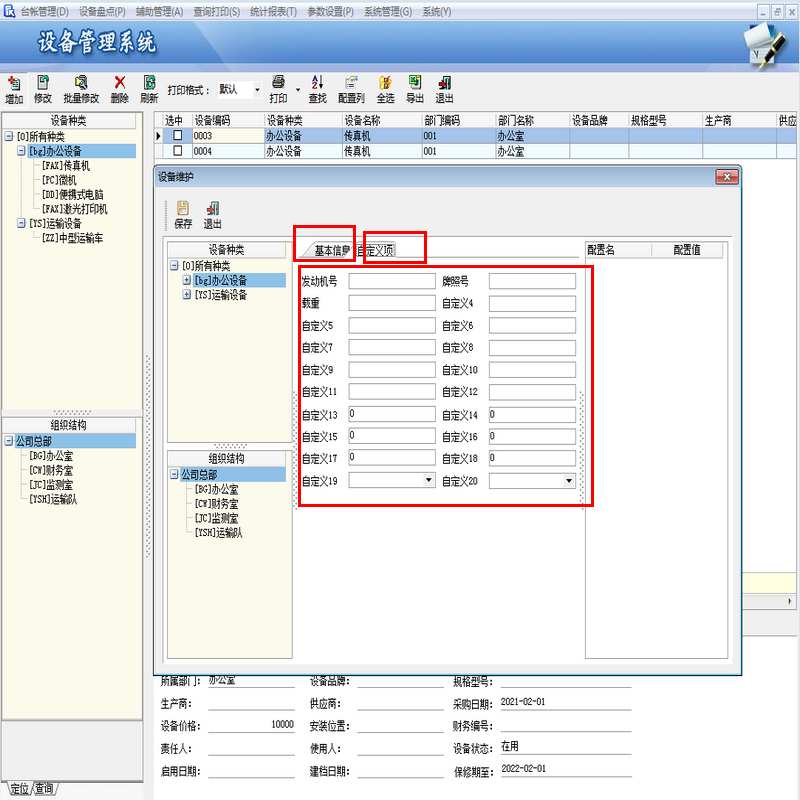Open the 统计报表(T) menu
The height and width of the screenshot is (800, 800).
[x=273, y=11]
